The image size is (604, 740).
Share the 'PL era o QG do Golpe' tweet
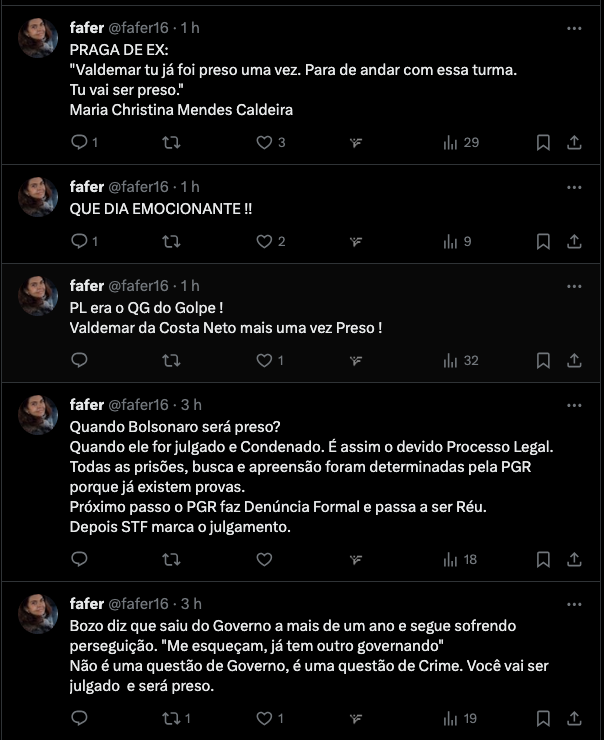tap(575, 361)
